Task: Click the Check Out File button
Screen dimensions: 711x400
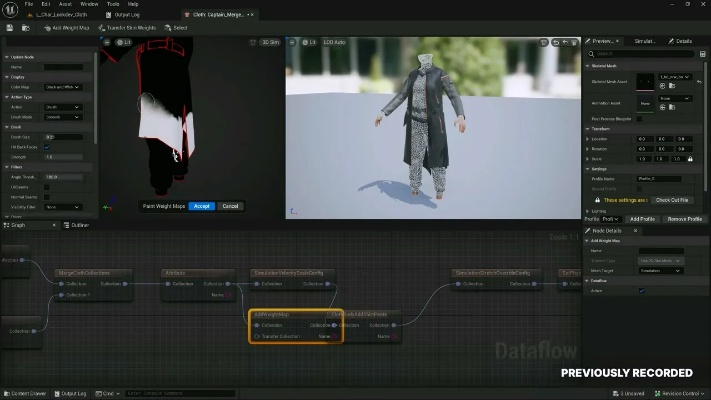Action: point(672,200)
